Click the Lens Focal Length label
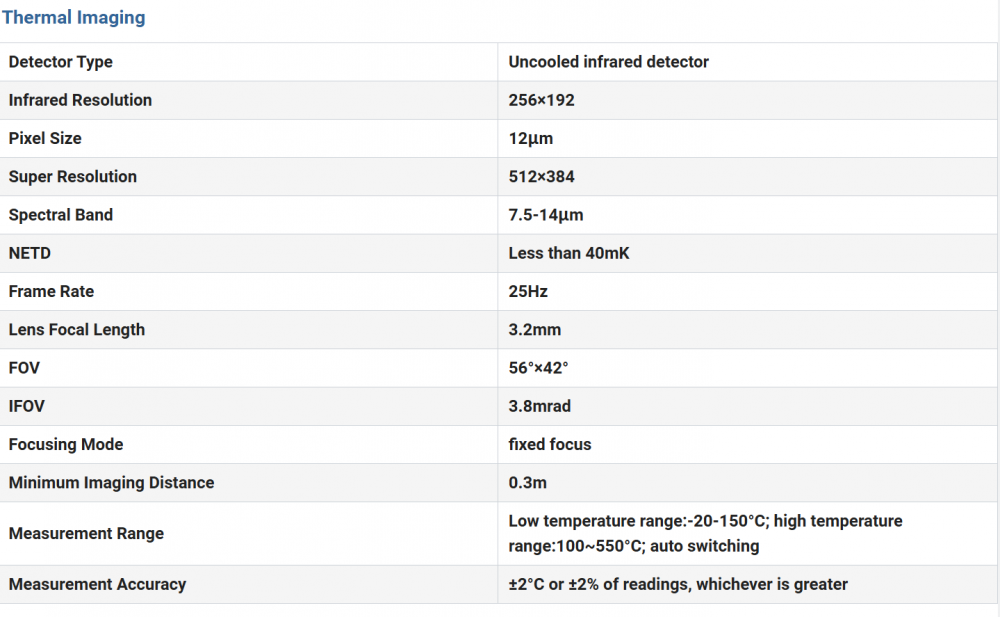The height and width of the screenshot is (617, 1000). coord(76,330)
